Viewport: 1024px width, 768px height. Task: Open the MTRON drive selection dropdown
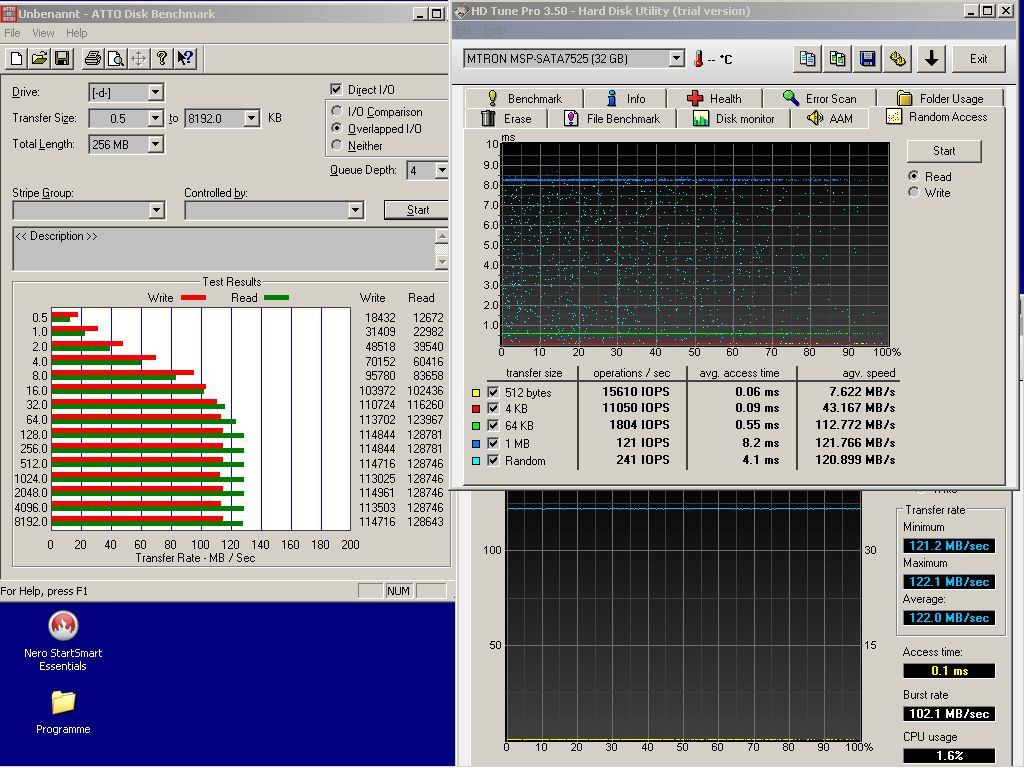(x=677, y=59)
